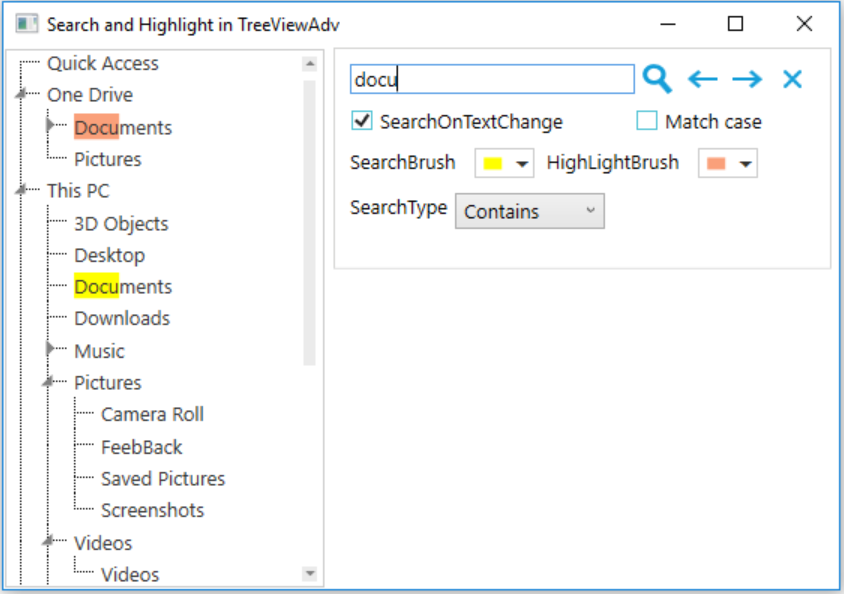
Task: Select Camera Roll under Pictures
Action: click(152, 414)
